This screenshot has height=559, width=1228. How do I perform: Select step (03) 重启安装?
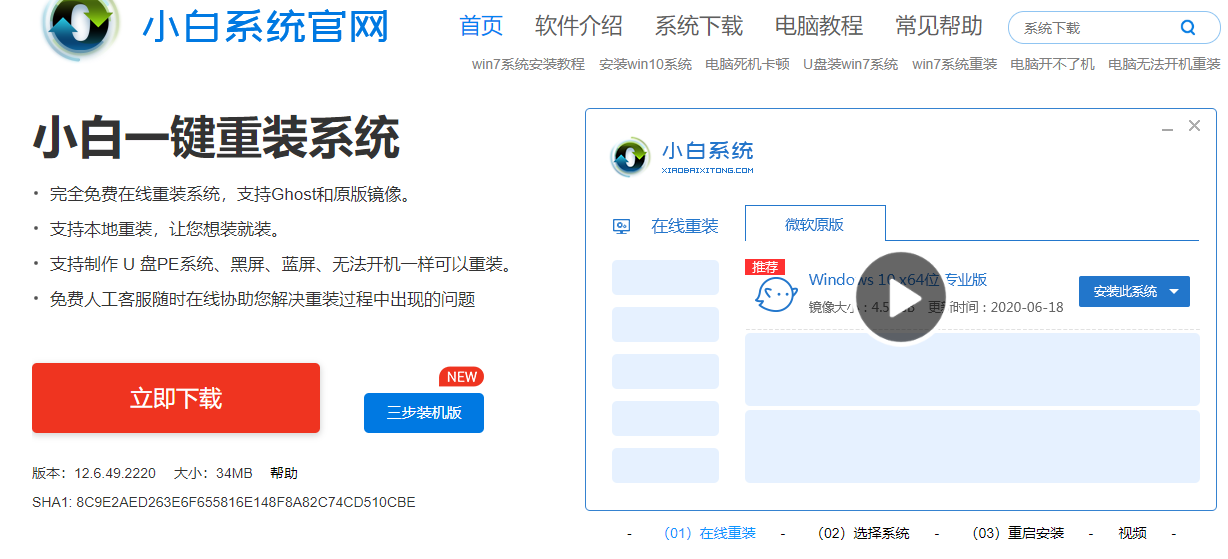pos(1018,533)
